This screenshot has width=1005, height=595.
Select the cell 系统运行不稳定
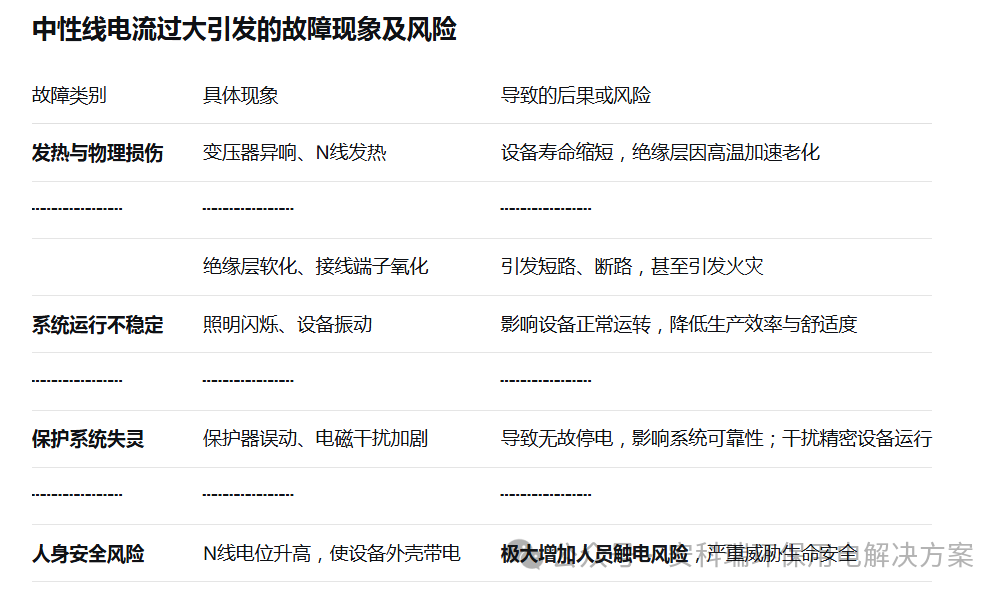97,324
